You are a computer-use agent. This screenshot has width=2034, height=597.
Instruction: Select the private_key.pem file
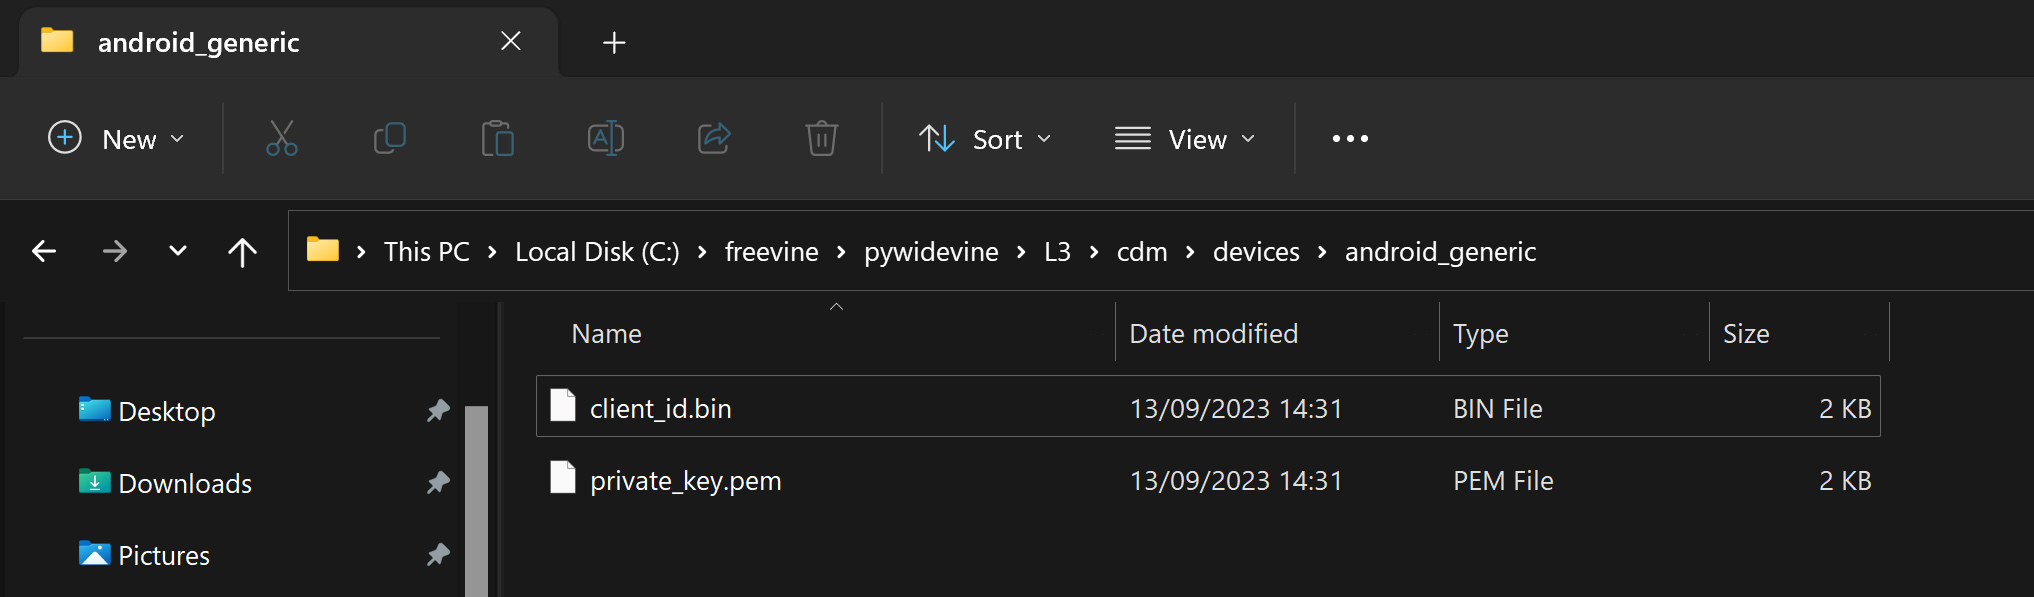pos(685,481)
